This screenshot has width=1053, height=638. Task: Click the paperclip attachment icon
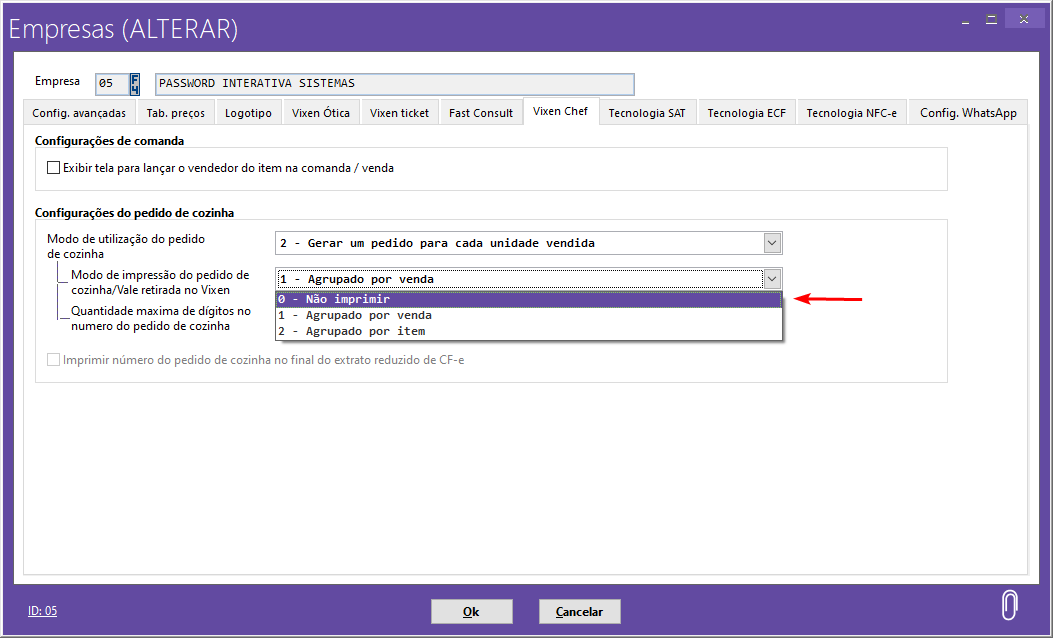click(1009, 605)
